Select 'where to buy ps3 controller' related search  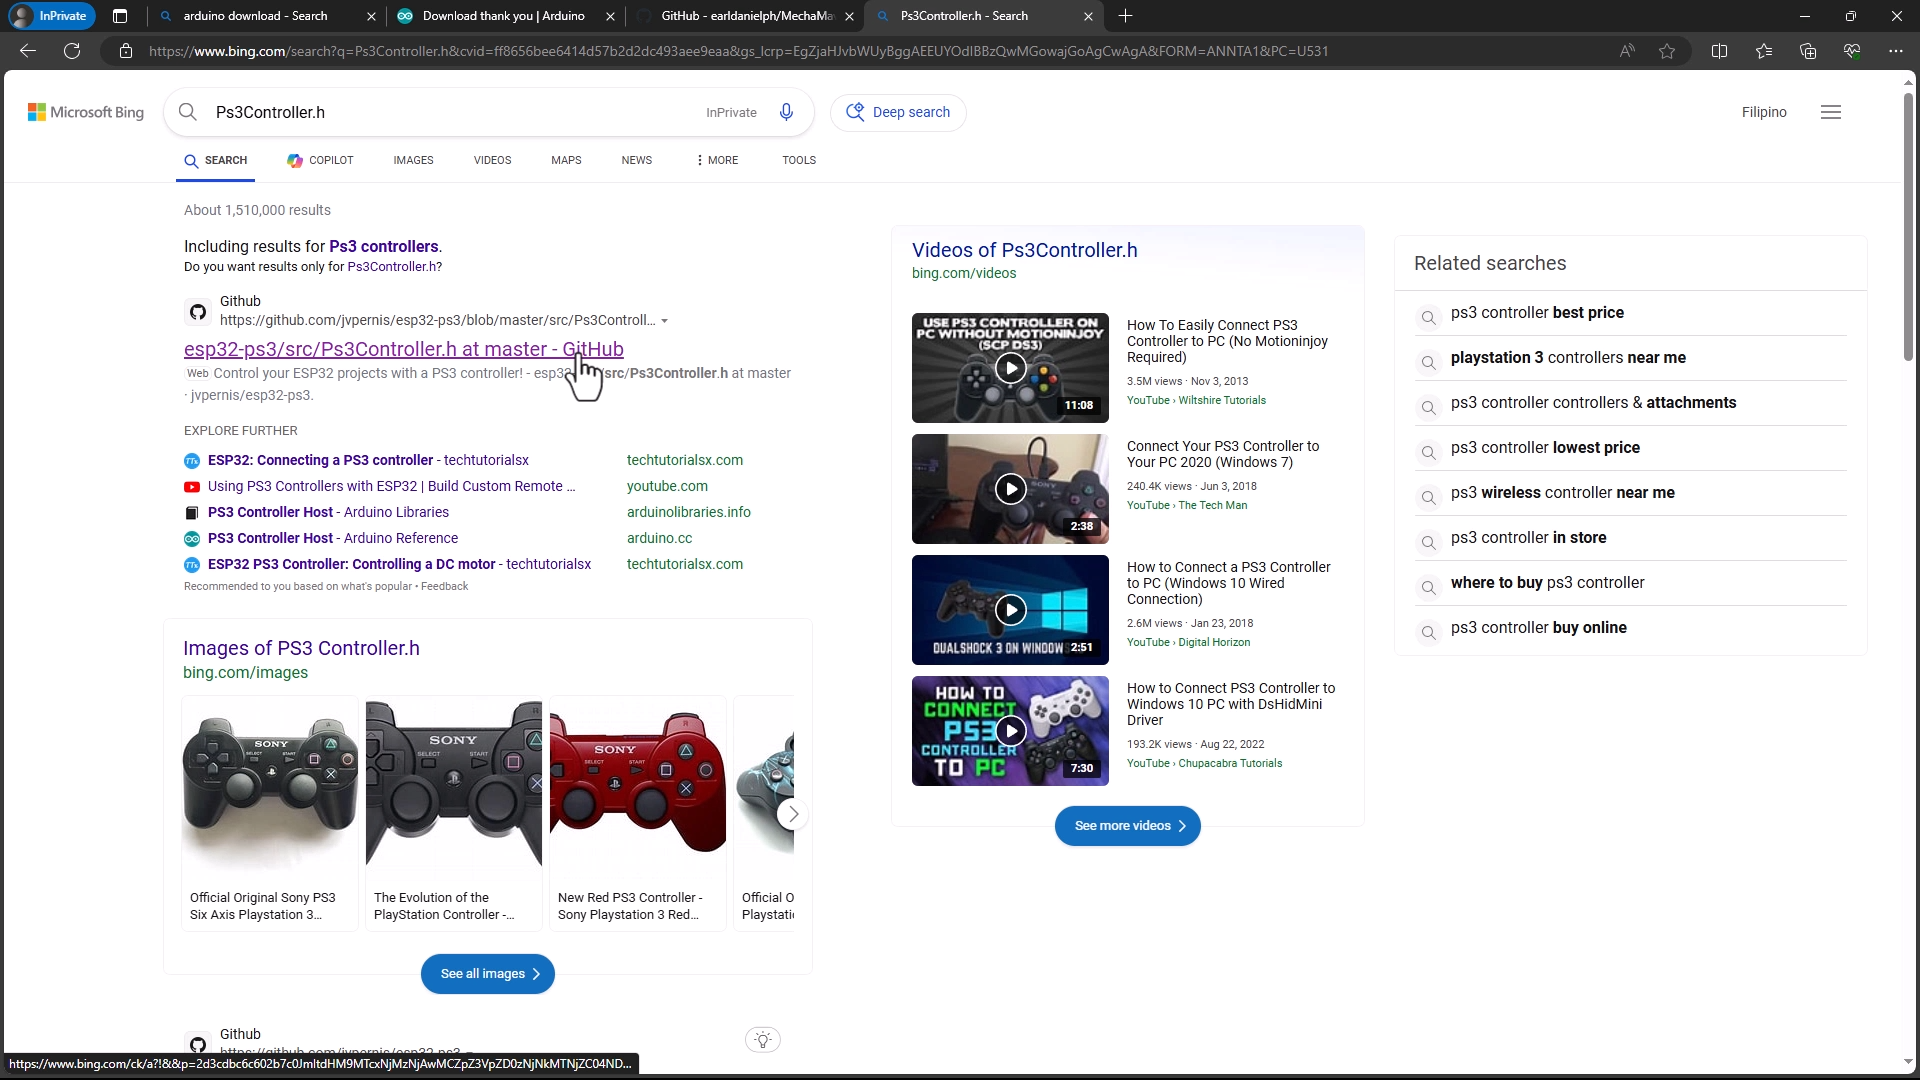1547,582
